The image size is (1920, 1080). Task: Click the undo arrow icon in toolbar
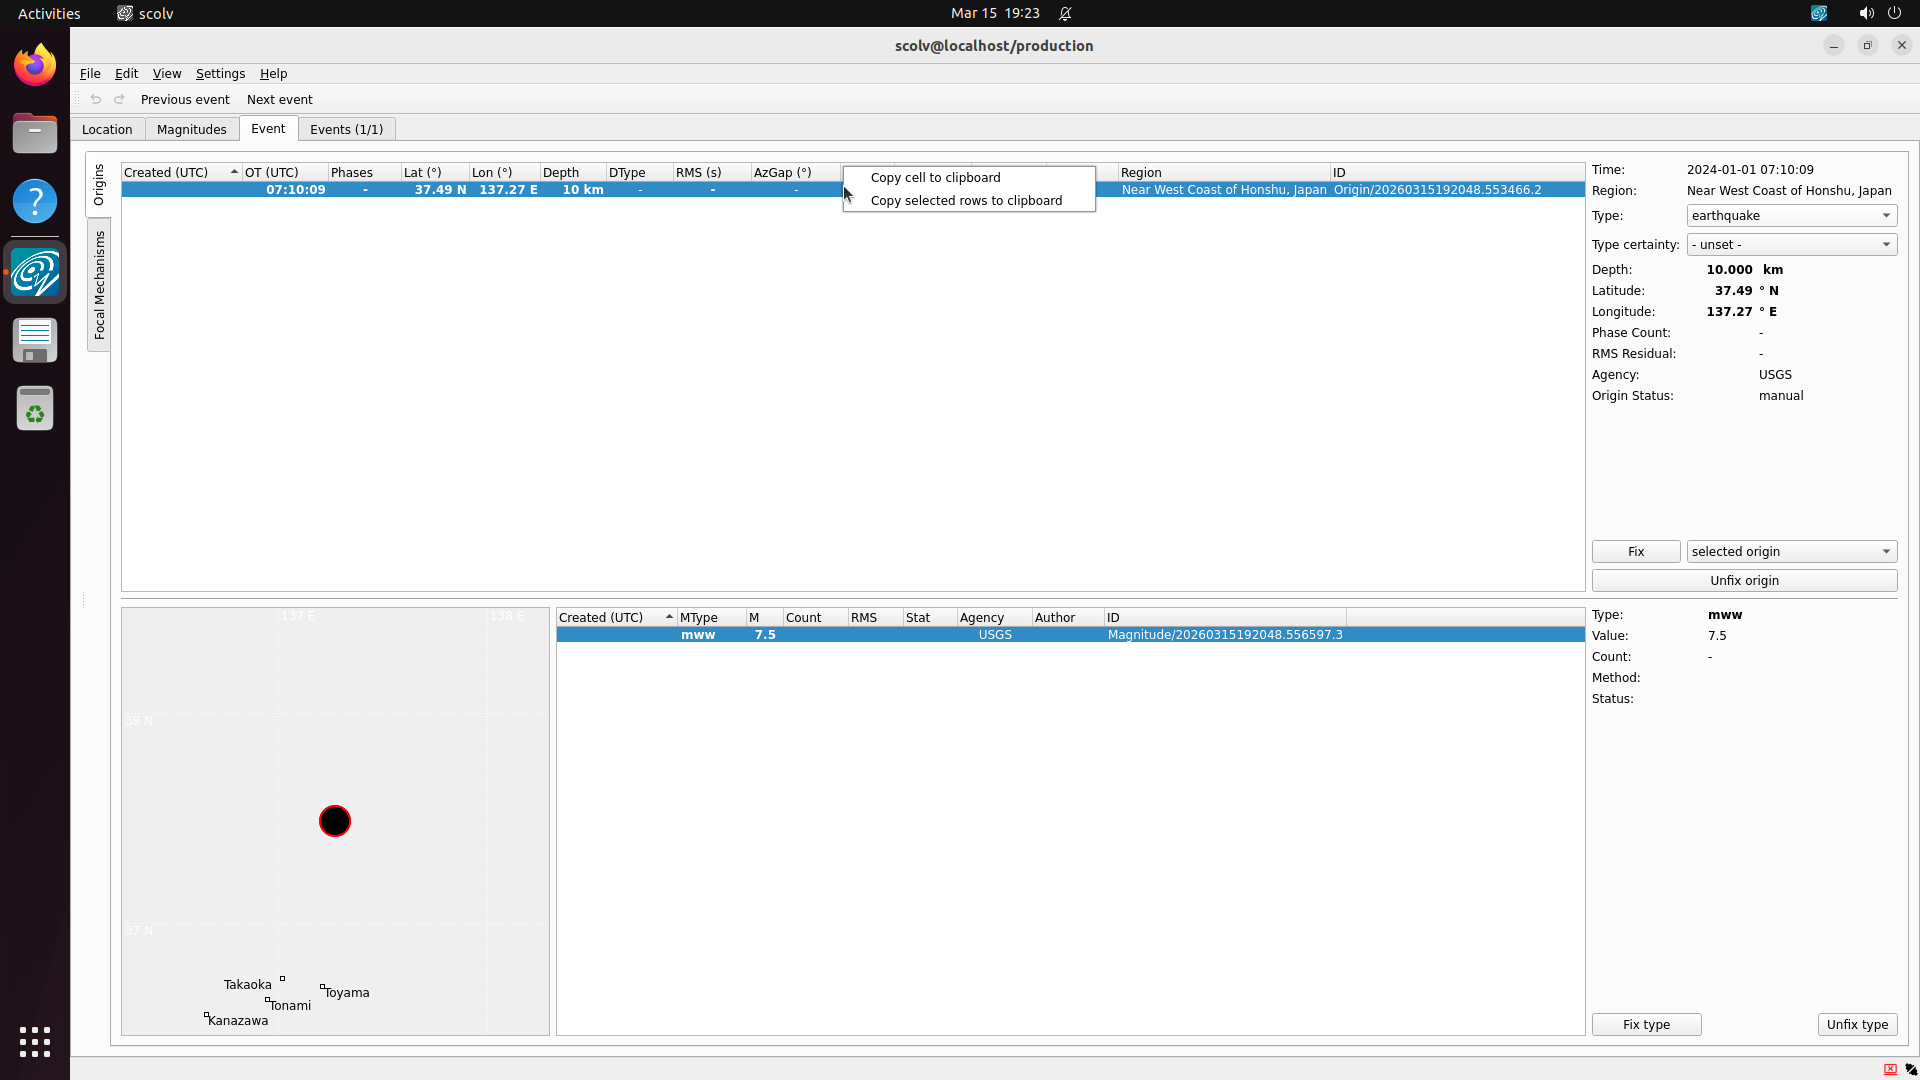[96, 99]
